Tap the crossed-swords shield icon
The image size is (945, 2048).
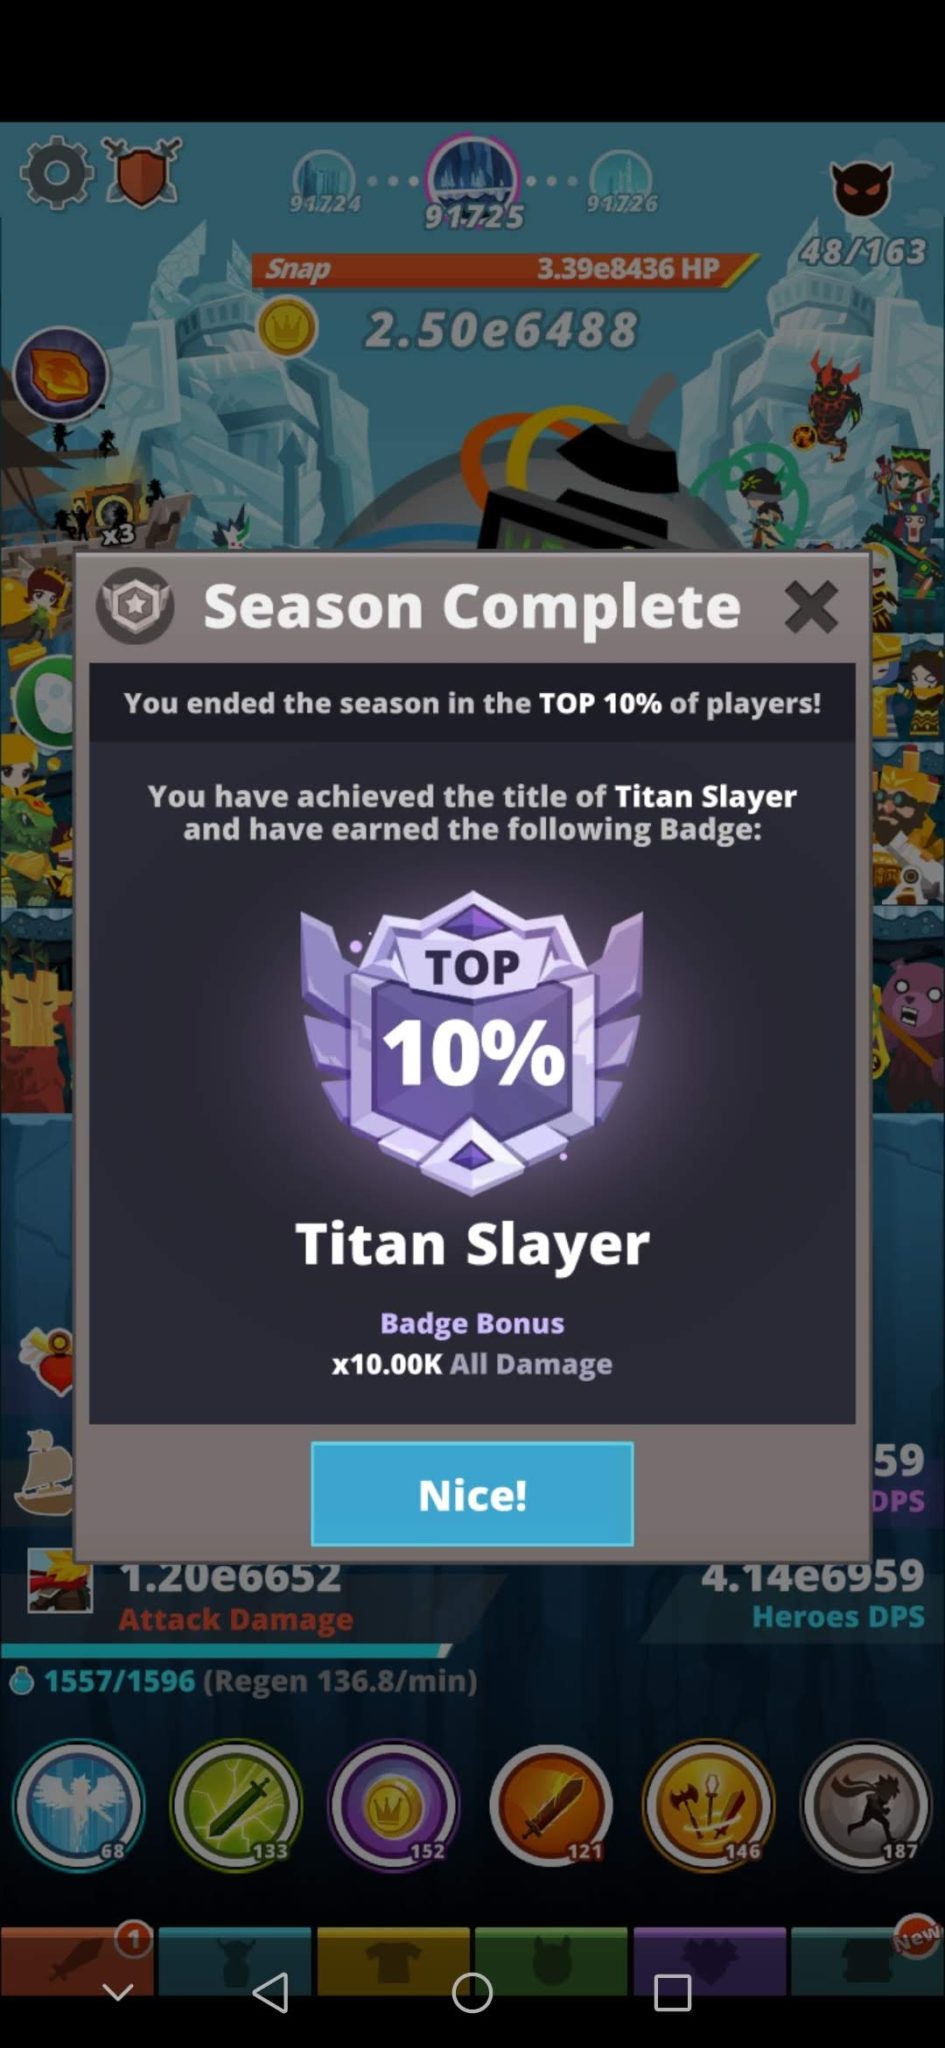(143, 172)
